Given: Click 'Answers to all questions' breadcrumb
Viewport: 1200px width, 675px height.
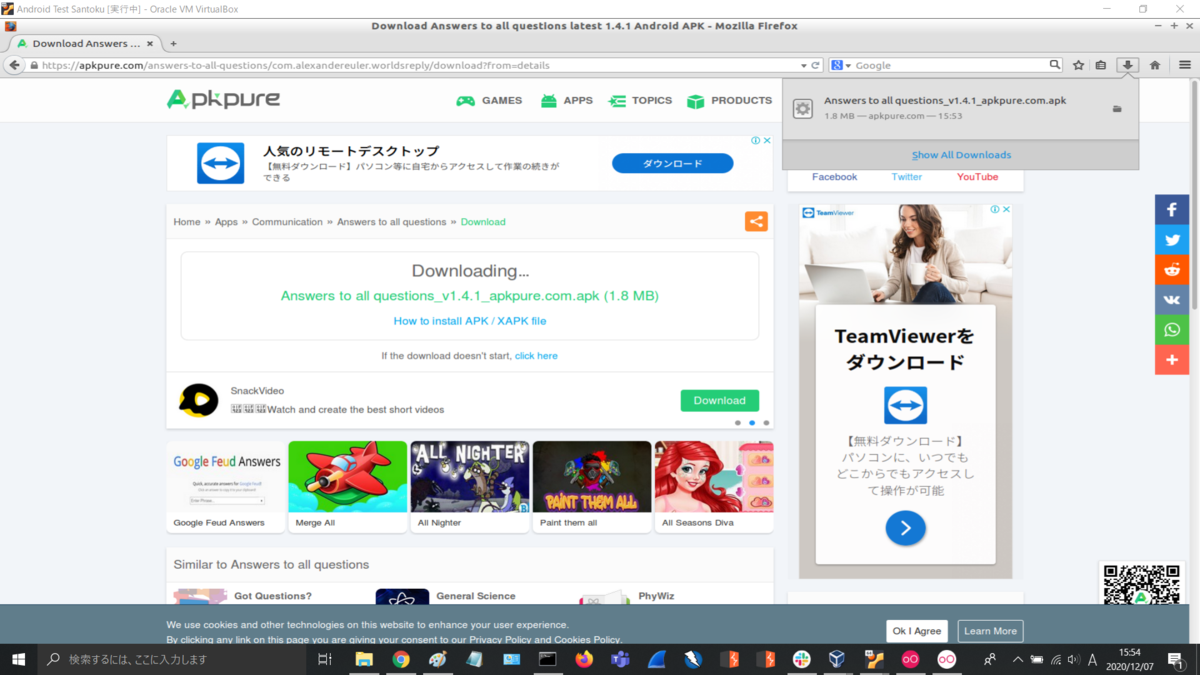Looking at the screenshot, I should click(392, 222).
